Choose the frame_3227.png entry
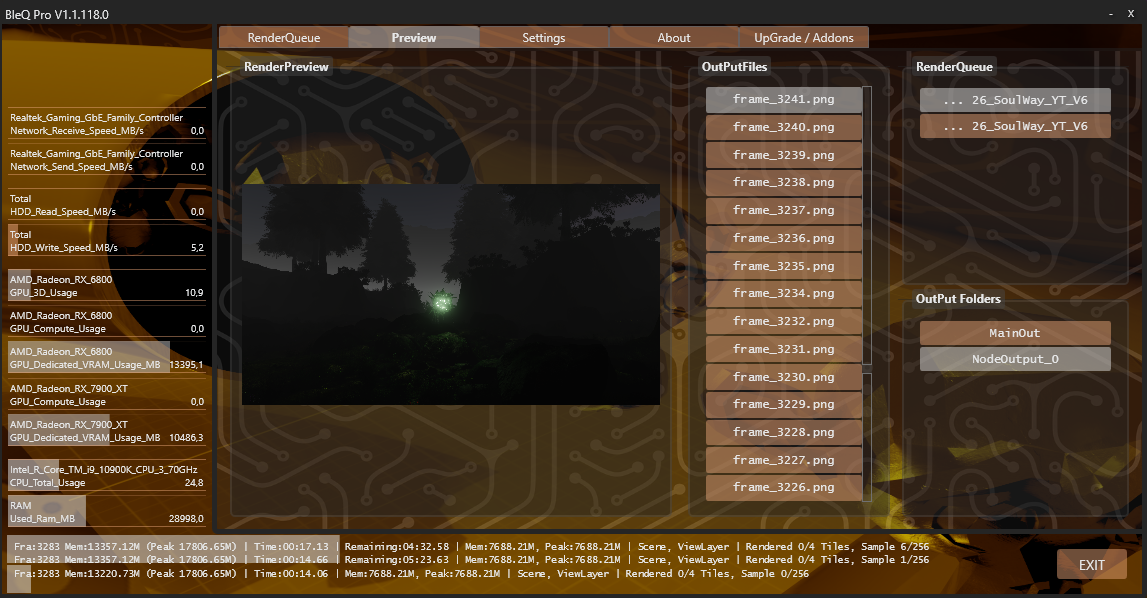Image resolution: width=1147 pixels, height=598 pixels. pos(783,460)
